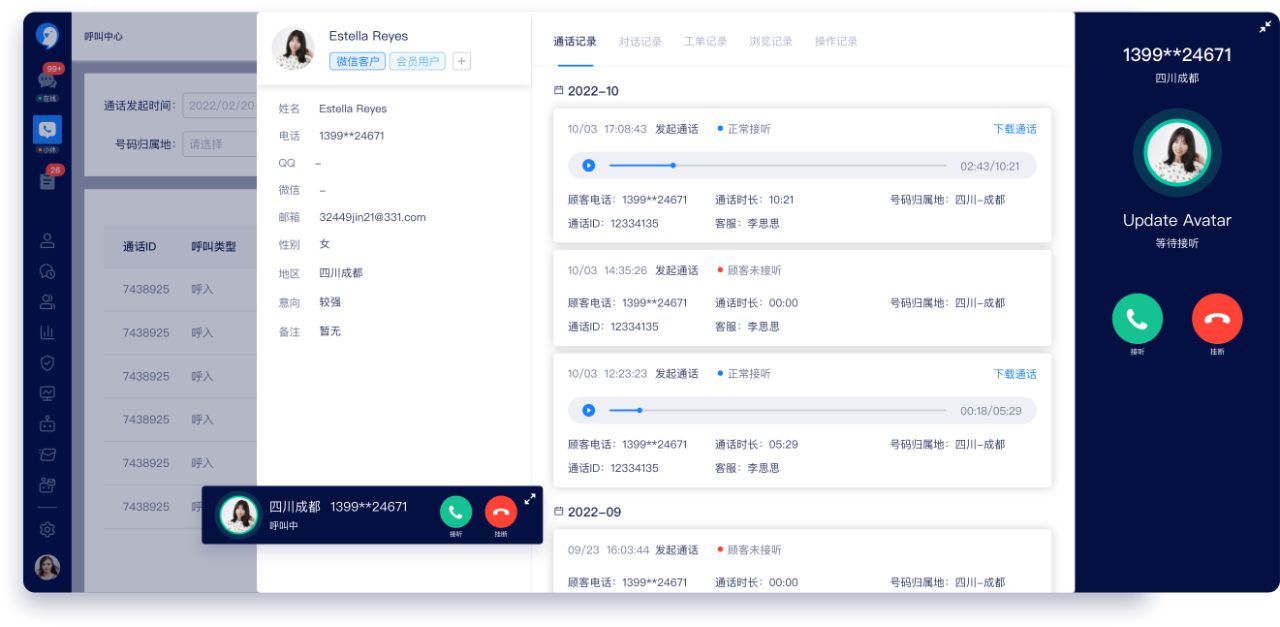Open the tickets icon with 26 badge
1280x627 pixels.
pyautogui.click(x=47, y=181)
